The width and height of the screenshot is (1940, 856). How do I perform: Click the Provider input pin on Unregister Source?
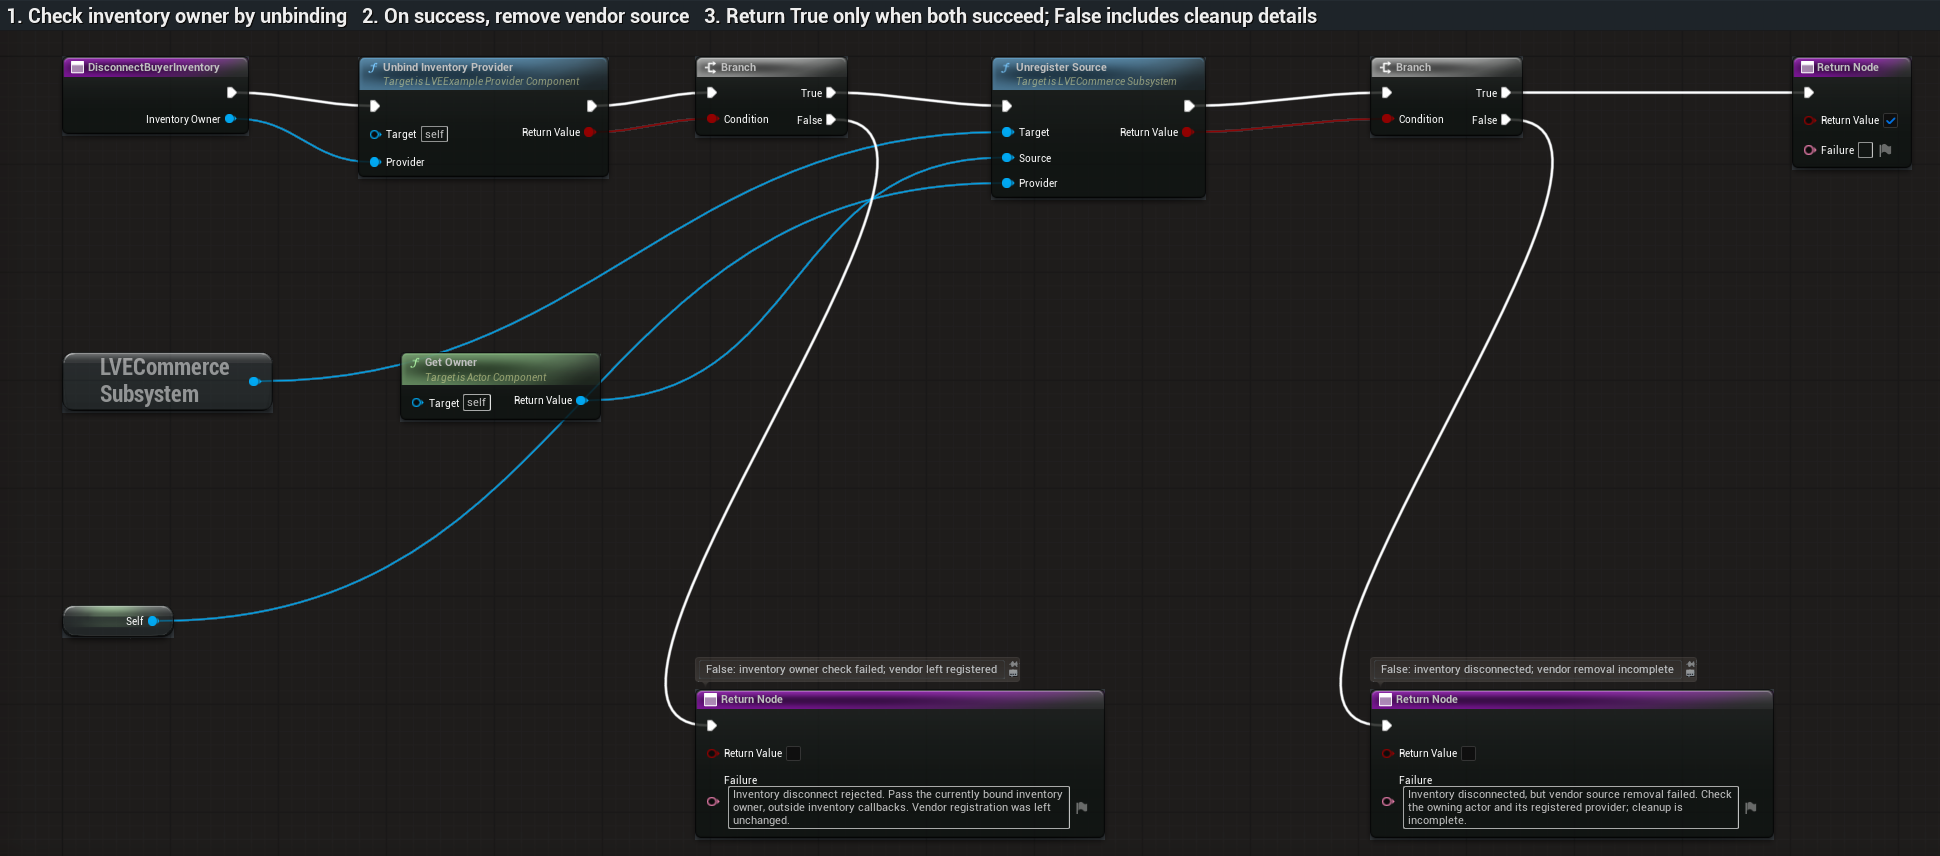coord(1008,183)
